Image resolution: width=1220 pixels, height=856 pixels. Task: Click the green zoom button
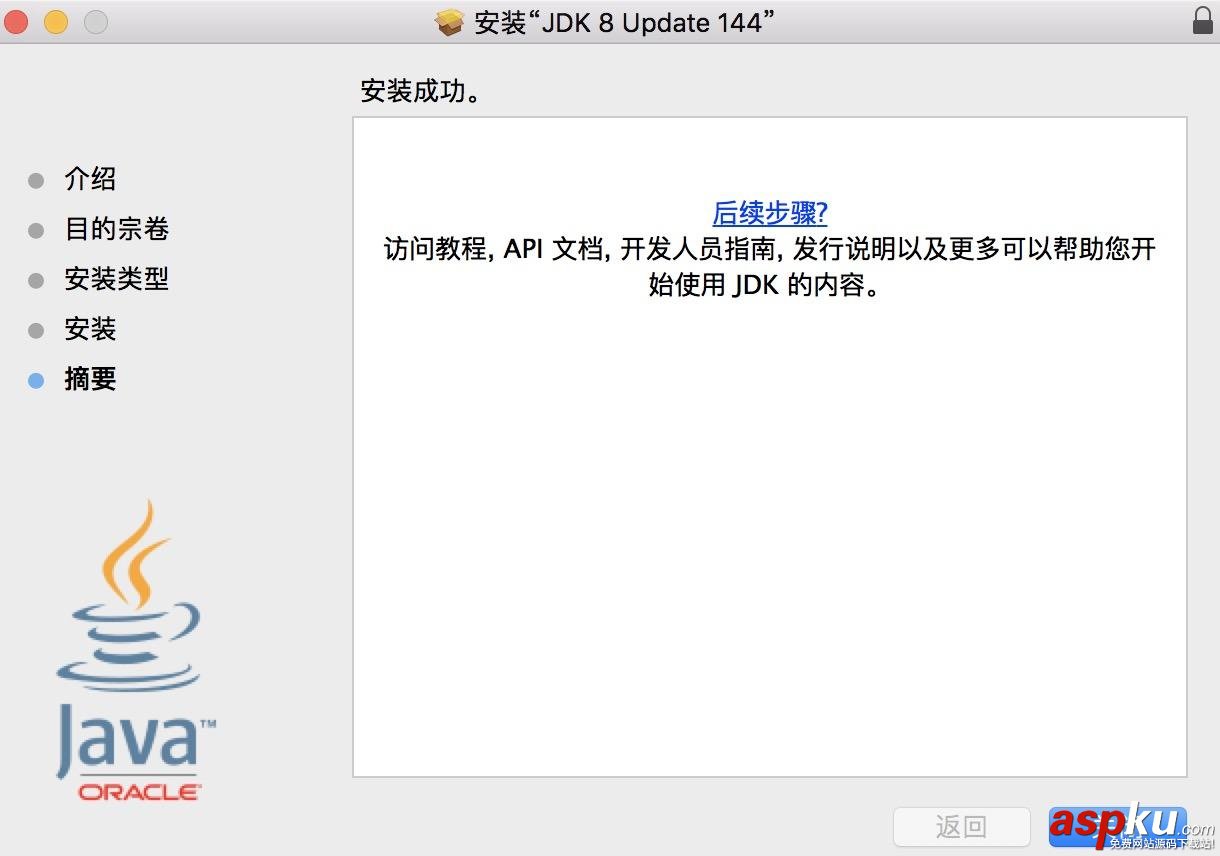click(x=95, y=21)
